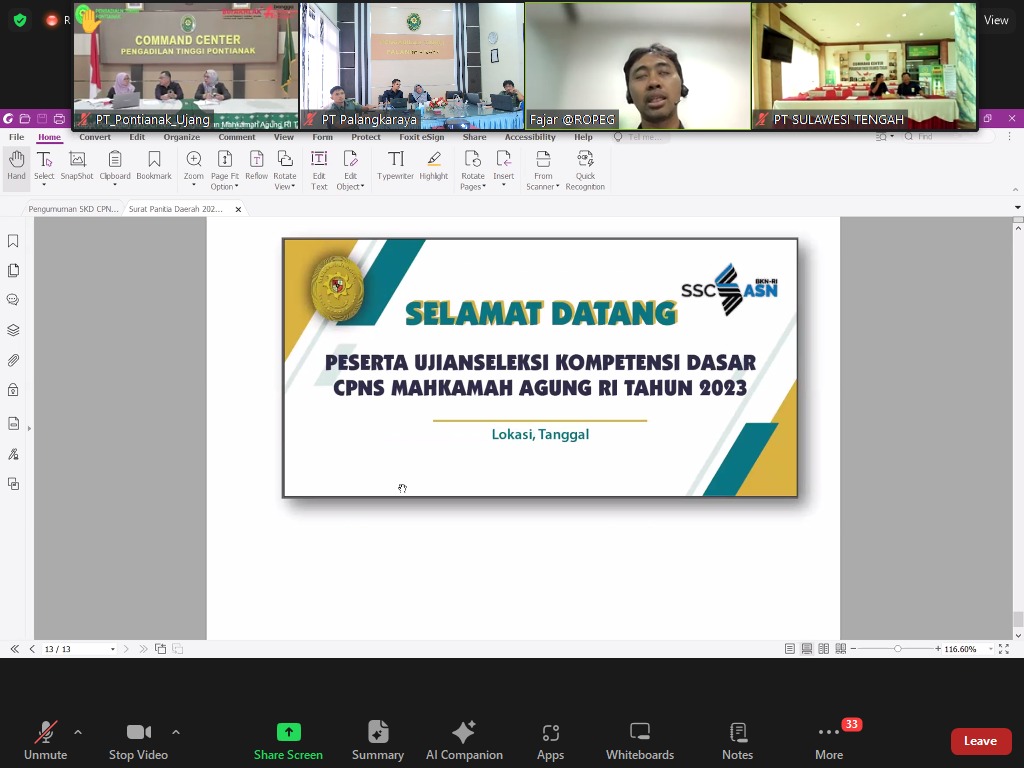Open the Digital Signatures pen panel
Viewport: 1024px width, 768px height.
coord(13,454)
